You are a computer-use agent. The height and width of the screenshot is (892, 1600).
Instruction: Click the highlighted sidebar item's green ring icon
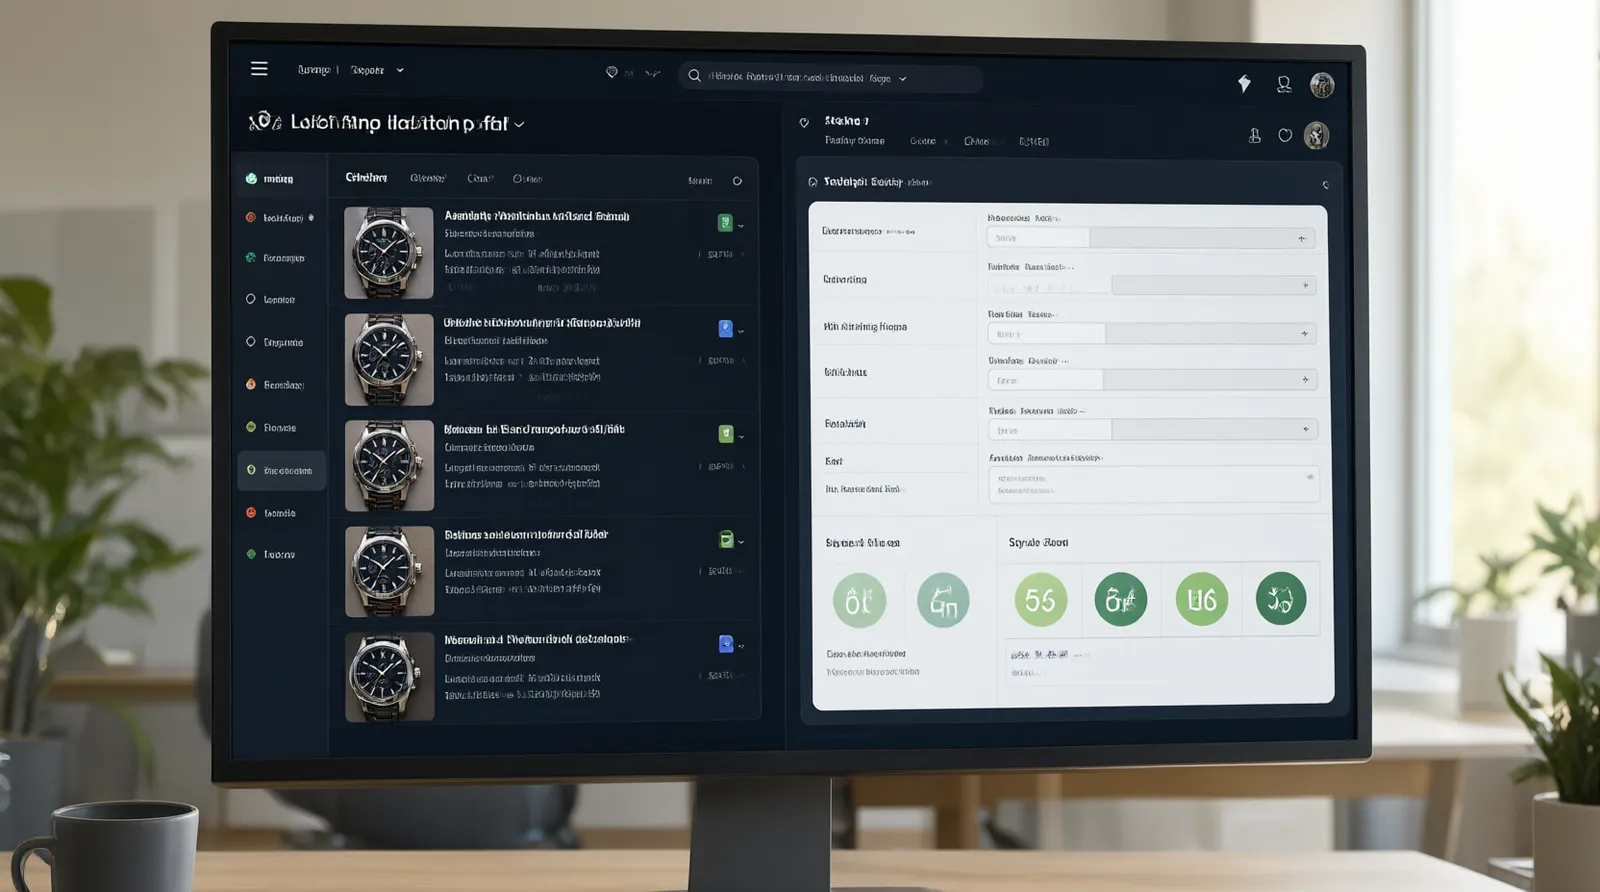[x=251, y=470]
